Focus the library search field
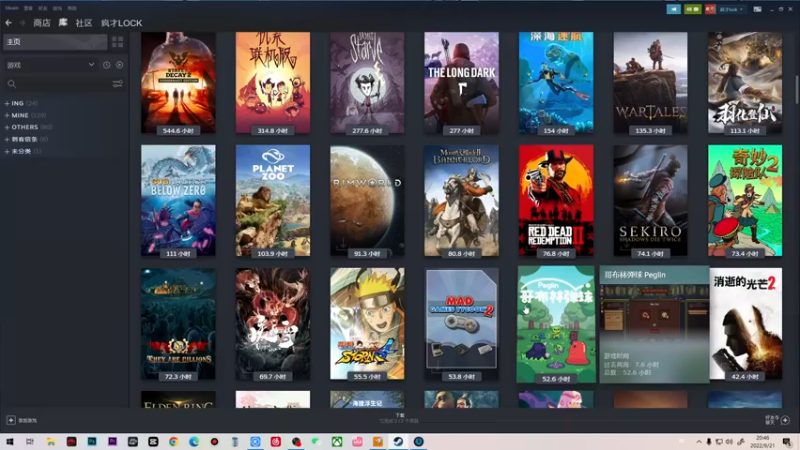The height and width of the screenshot is (450, 800). pos(56,84)
